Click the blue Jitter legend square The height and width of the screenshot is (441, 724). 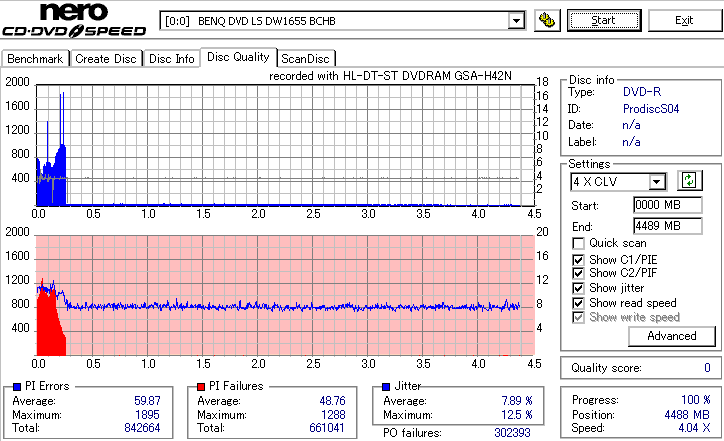point(386,387)
